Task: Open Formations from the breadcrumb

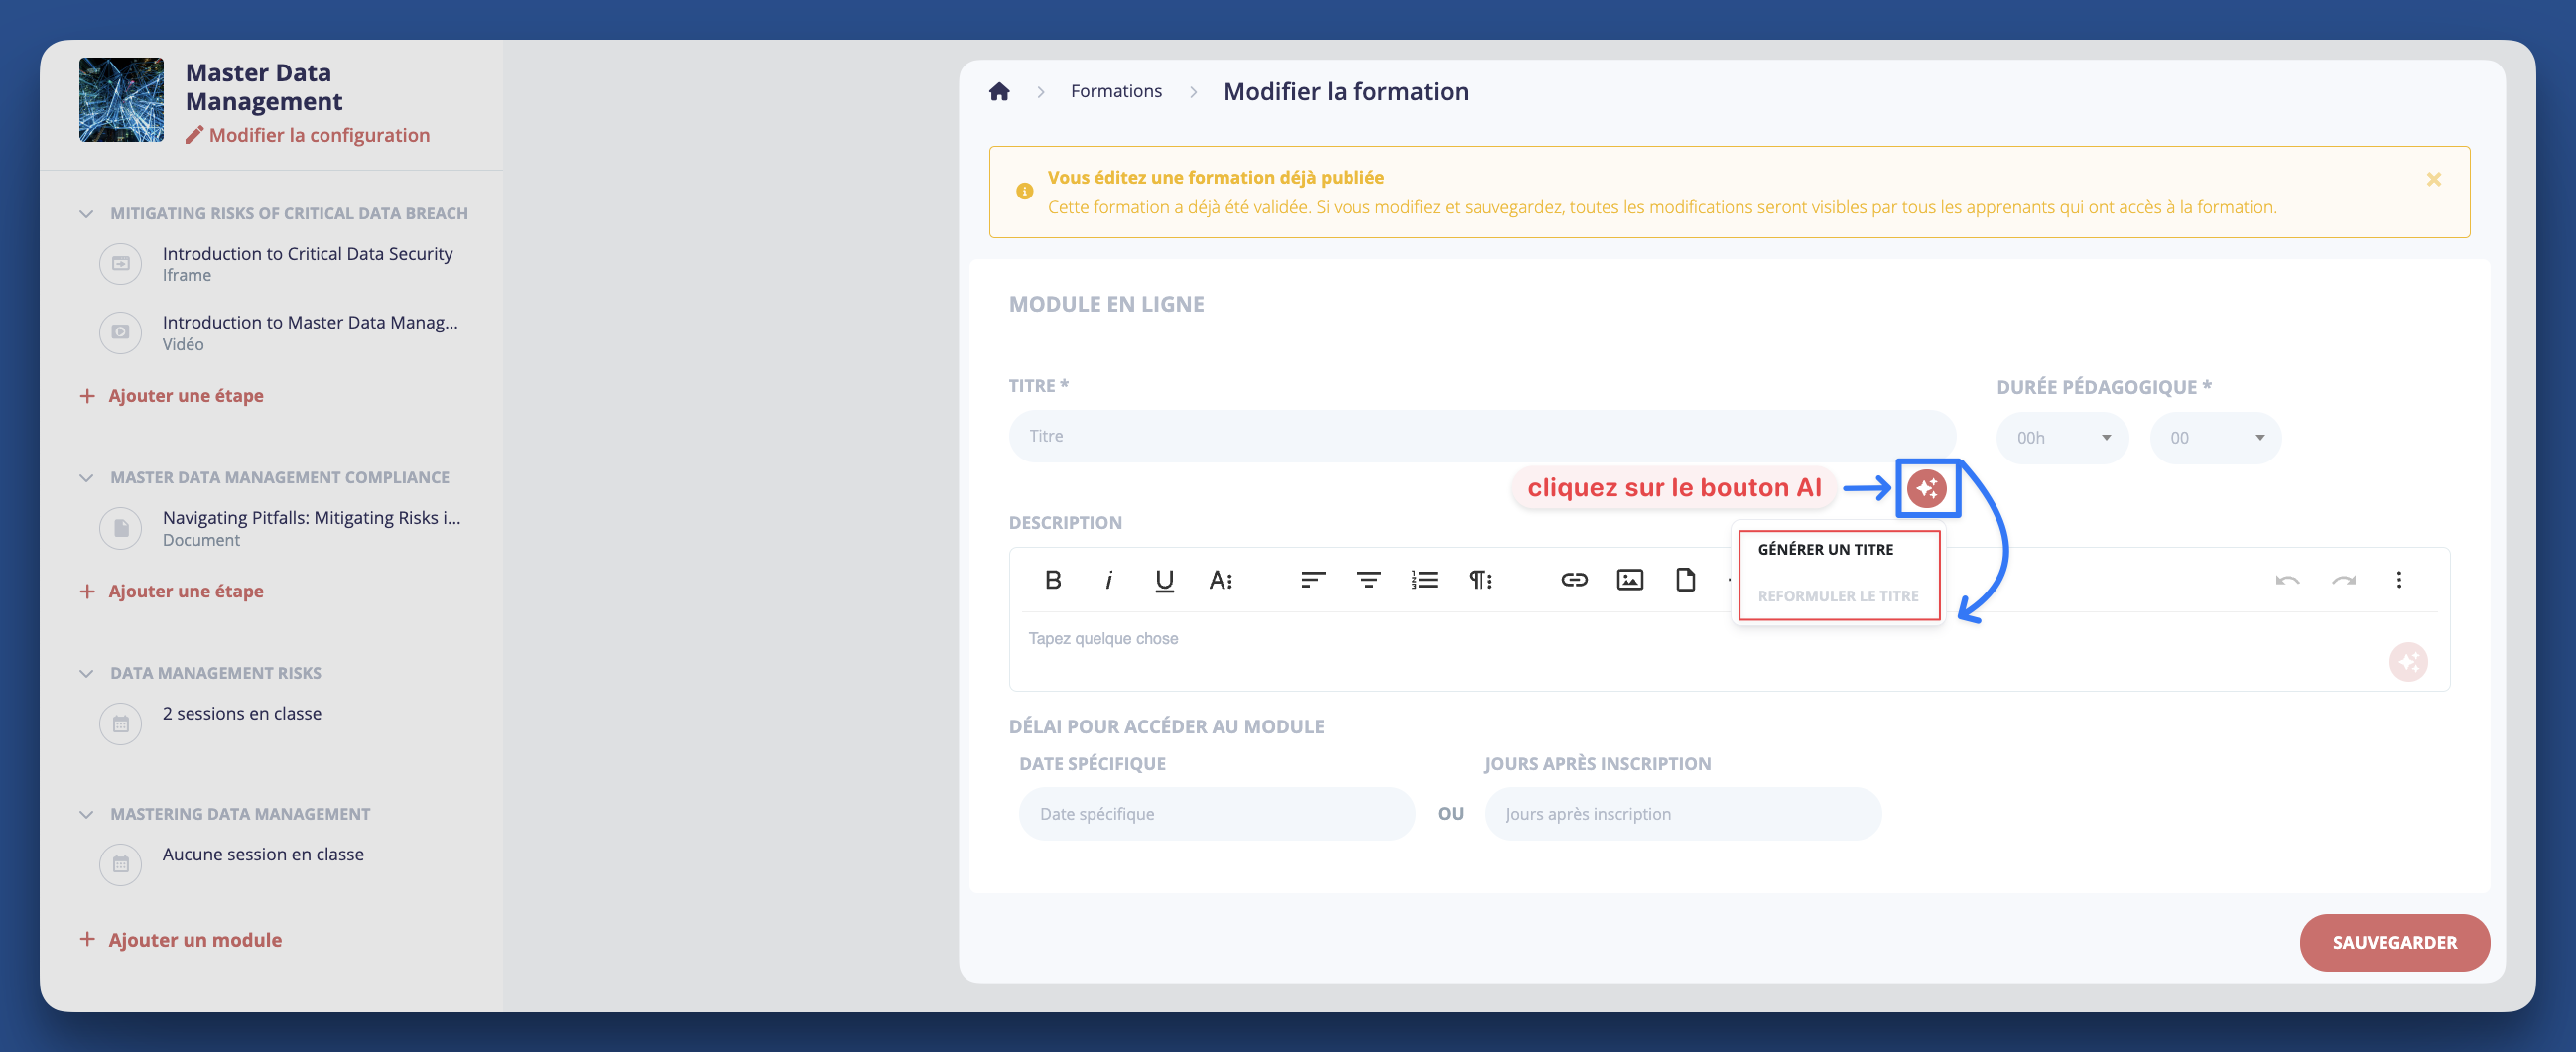Action: tap(1116, 91)
